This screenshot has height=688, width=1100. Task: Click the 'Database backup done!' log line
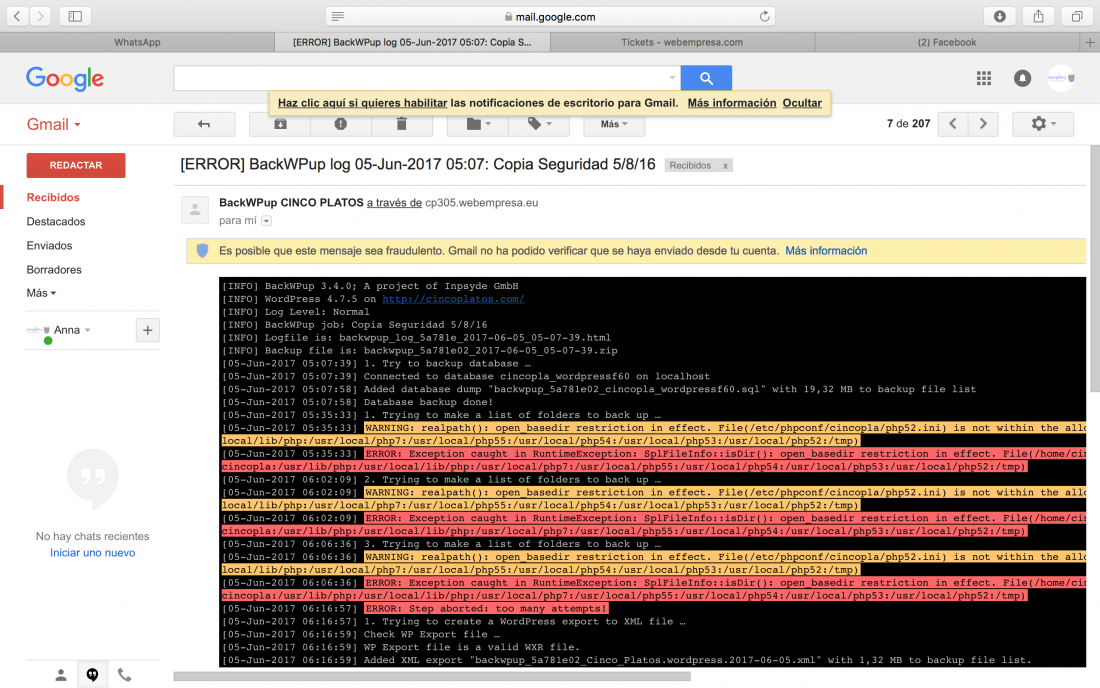tap(428, 403)
